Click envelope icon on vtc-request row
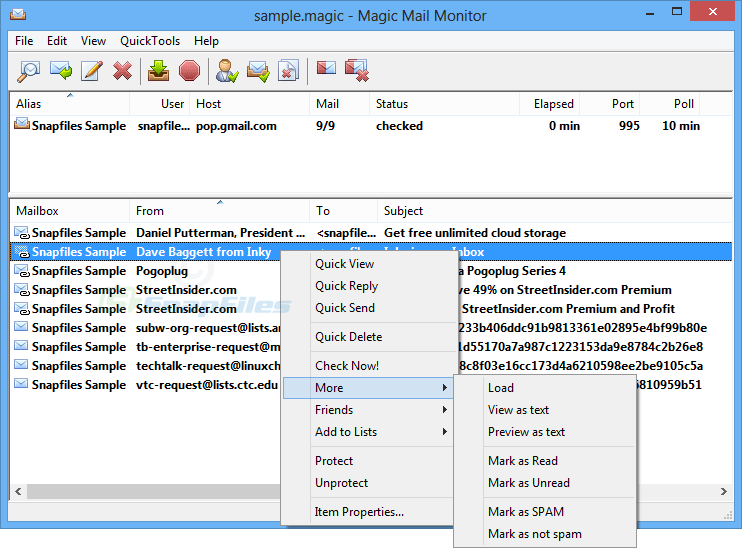Image resolution: width=742 pixels, height=548 pixels. click(x=21, y=383)
